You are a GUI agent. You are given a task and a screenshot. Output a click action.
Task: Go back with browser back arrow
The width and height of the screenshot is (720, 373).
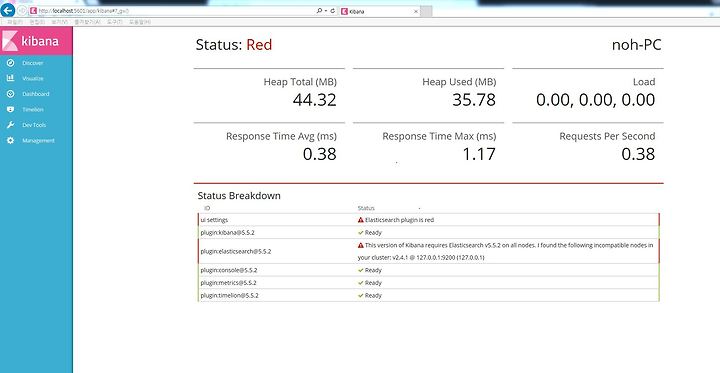coord(7,10)
